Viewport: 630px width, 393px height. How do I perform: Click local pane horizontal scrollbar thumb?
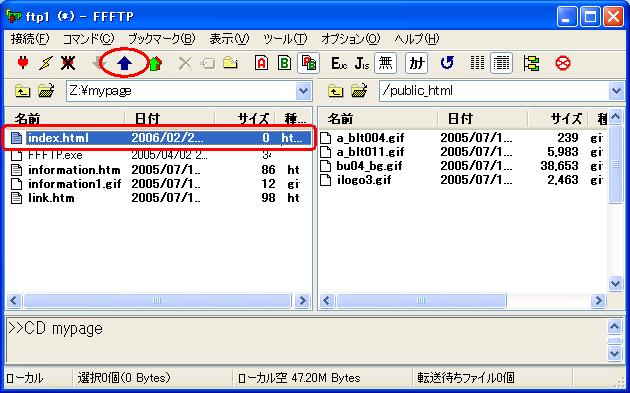157,300
